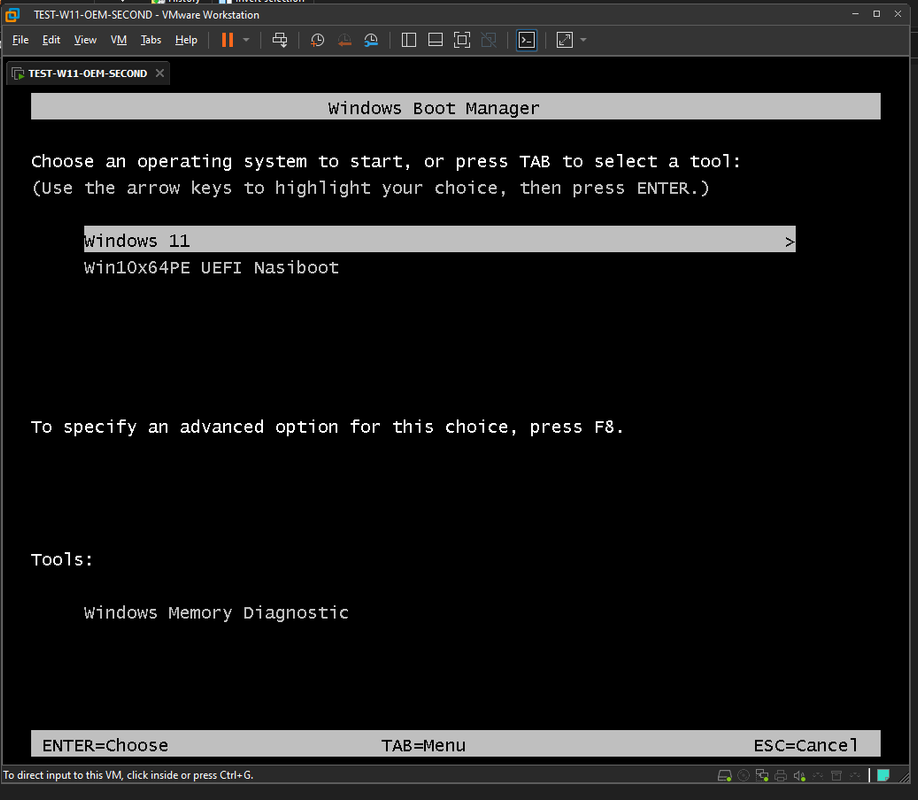Click Windows Memory Diagnostic tool
Screen dimensions: 918x800
coord(216,613)
